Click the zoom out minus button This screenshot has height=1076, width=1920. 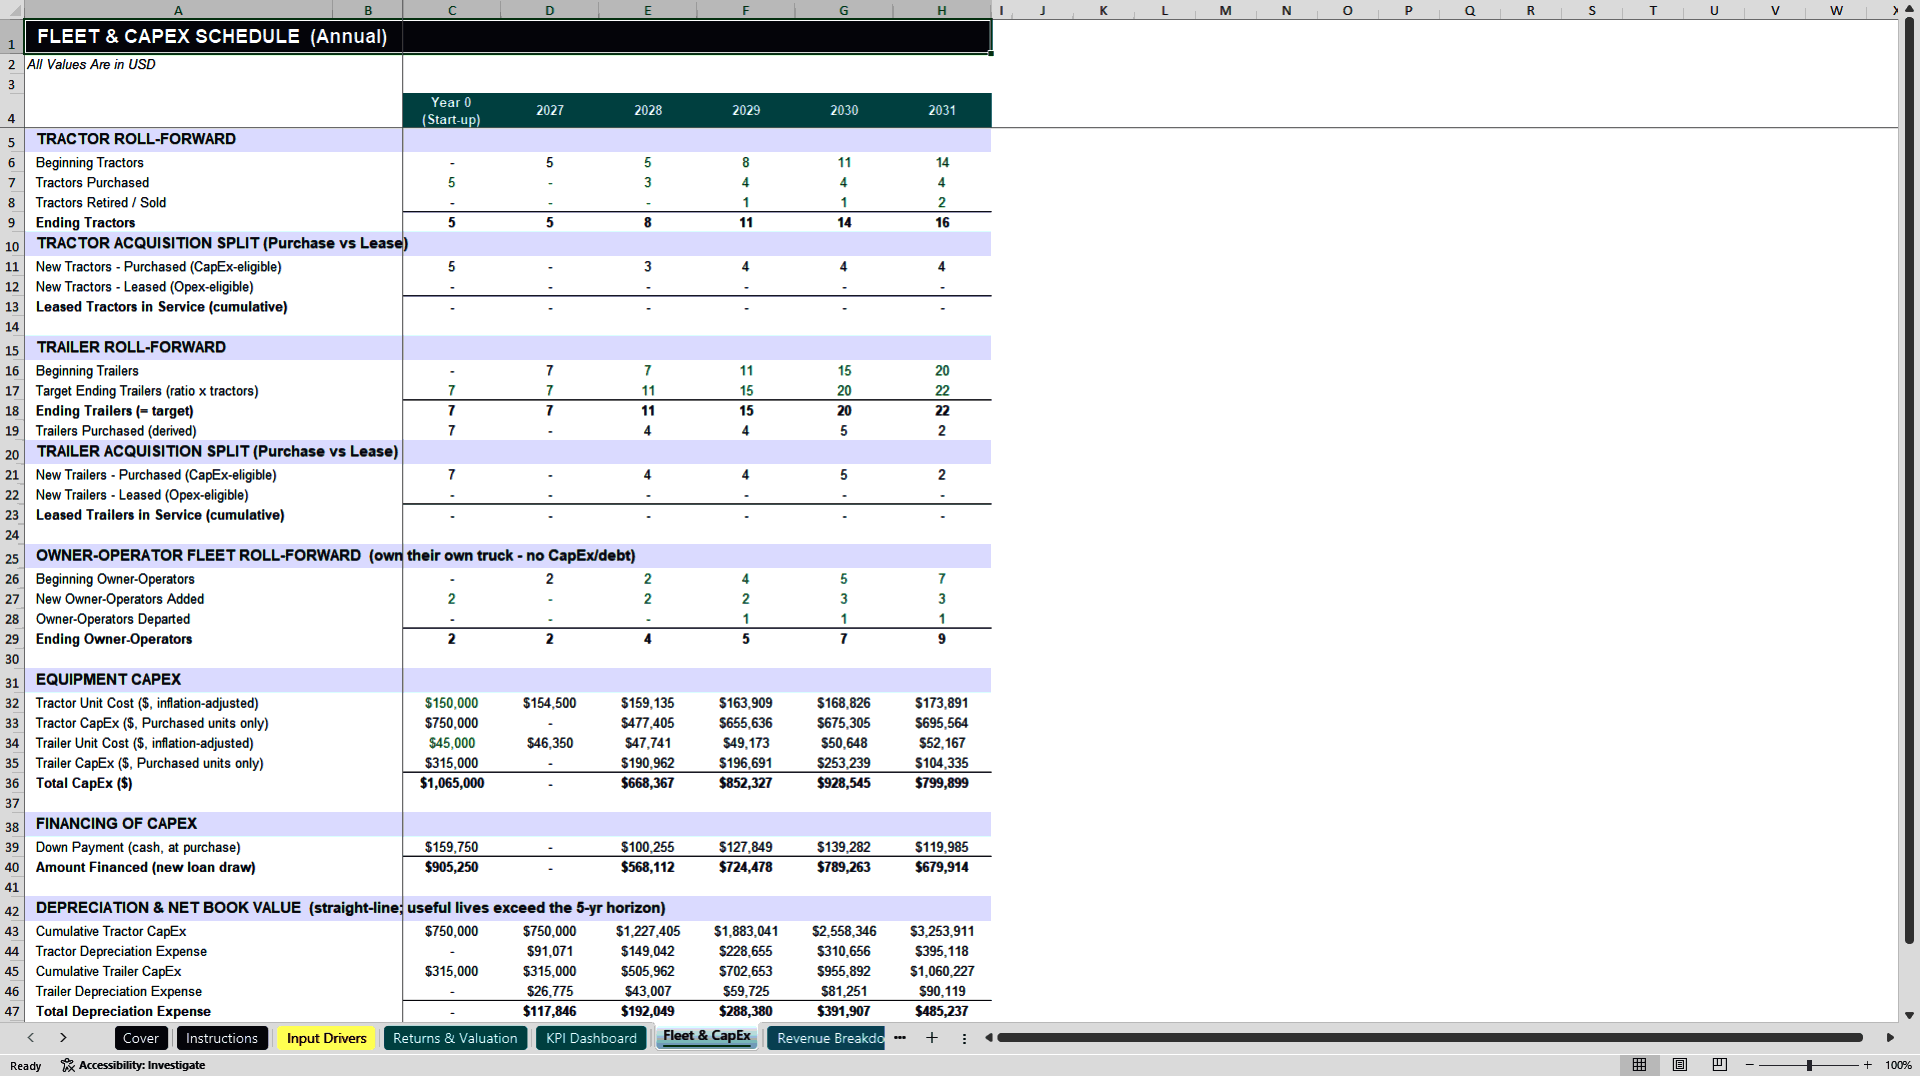(x=1750, y=1065)
